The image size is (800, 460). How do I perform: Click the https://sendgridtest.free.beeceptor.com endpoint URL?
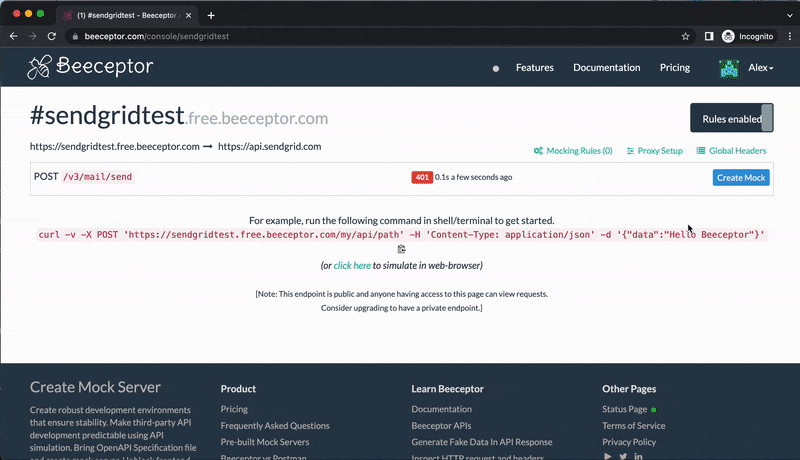[x=114, y=146]
